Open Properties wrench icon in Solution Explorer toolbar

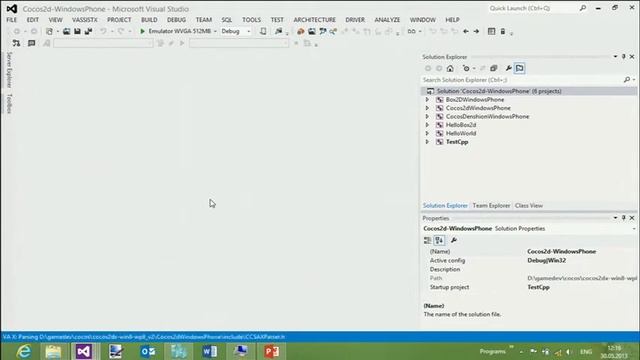(x=508, y=69)
